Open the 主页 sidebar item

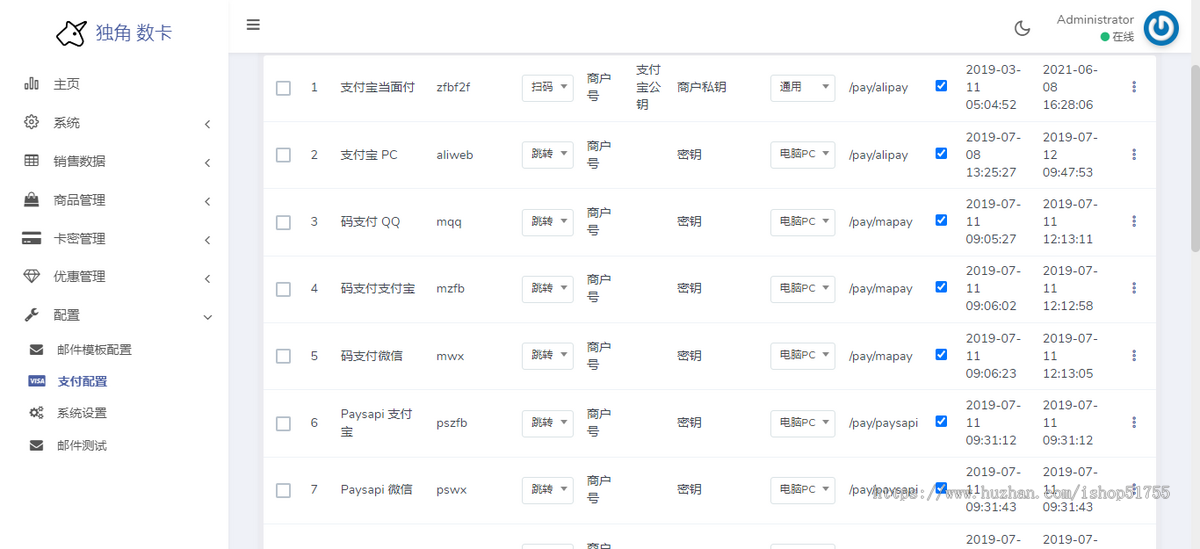(x=114, y=84)
